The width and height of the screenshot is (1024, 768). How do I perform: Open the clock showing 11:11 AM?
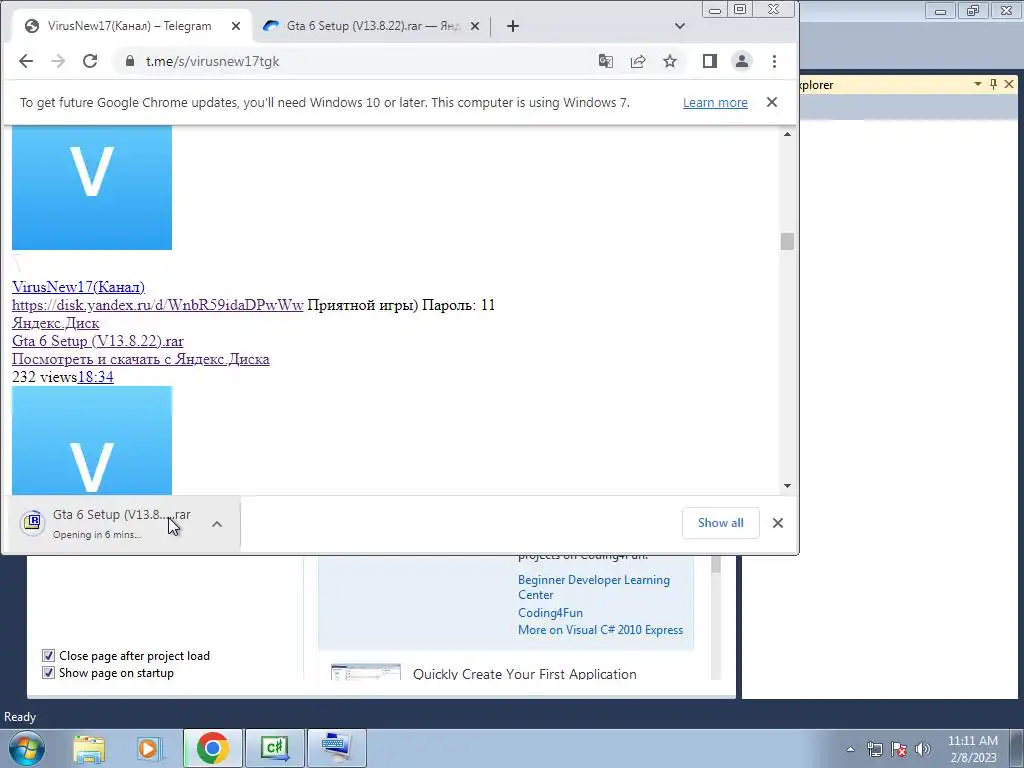(x=972, y=749)
